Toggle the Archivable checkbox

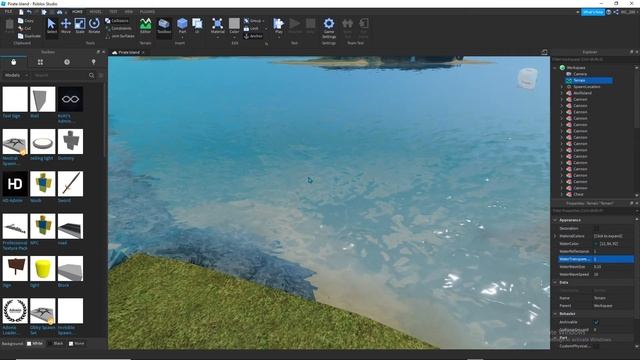(x=596, y=322)
